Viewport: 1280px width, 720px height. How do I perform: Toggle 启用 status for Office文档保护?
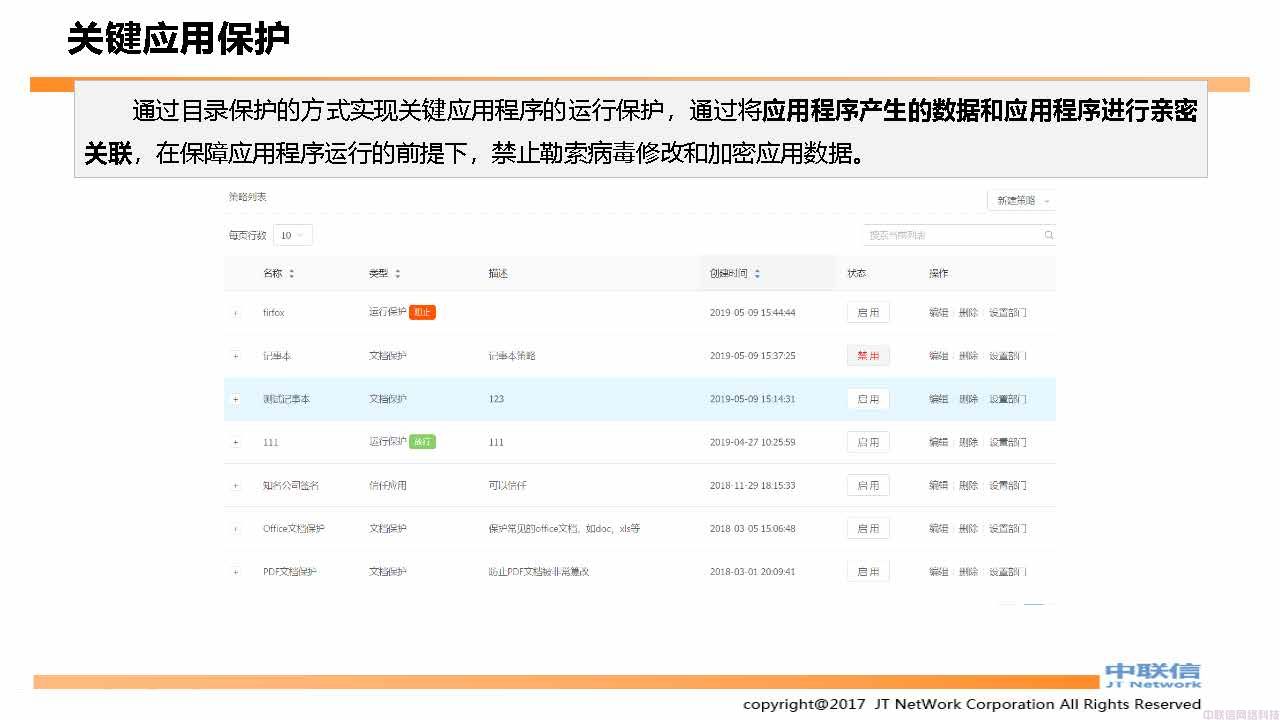(868, 528)
